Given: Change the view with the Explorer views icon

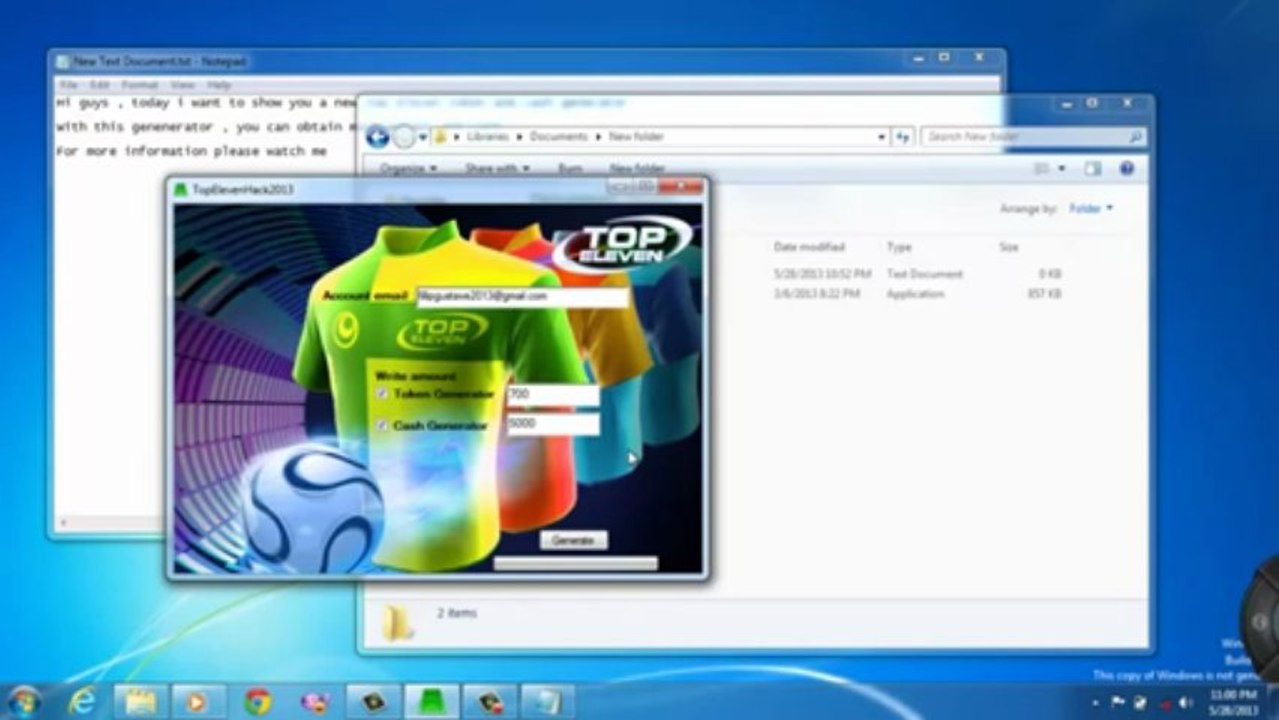Looking at the screenshot, I should (x=1041, y=169).
